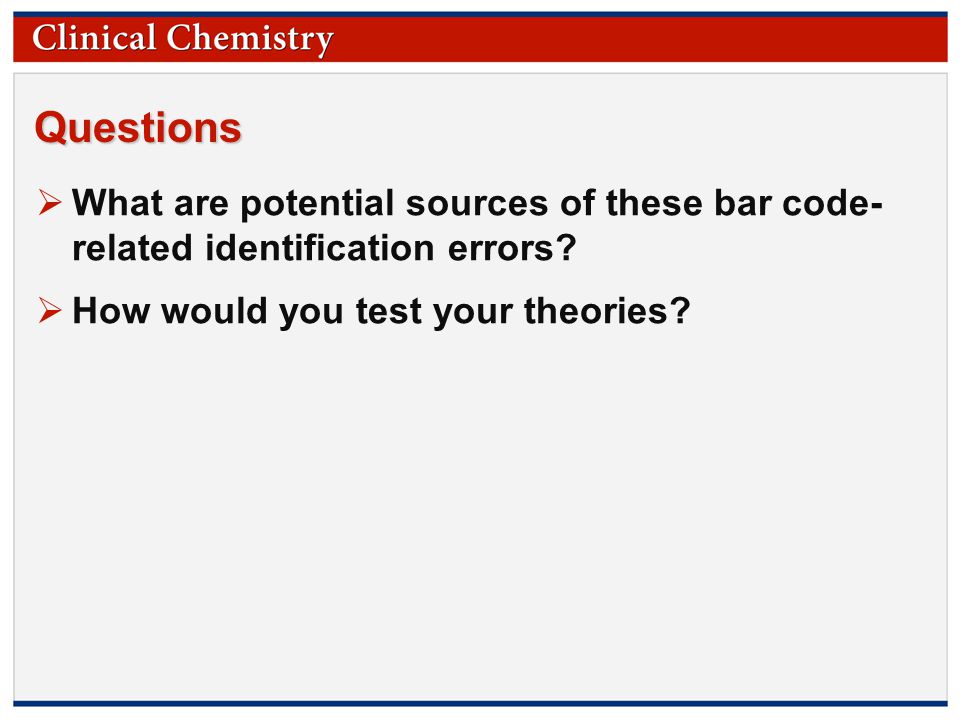Click the empty gray area below the bullets
Image resolution: width=960 pixels, height=720 pixels.
(x=480, y=514)
